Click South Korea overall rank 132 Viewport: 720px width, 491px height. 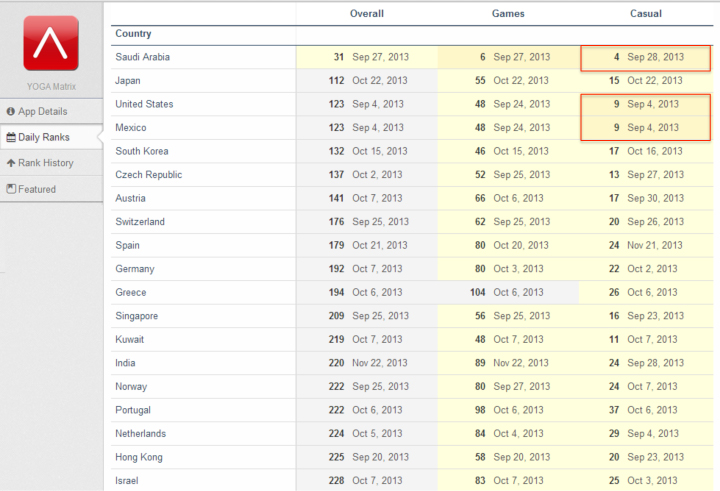337,151
